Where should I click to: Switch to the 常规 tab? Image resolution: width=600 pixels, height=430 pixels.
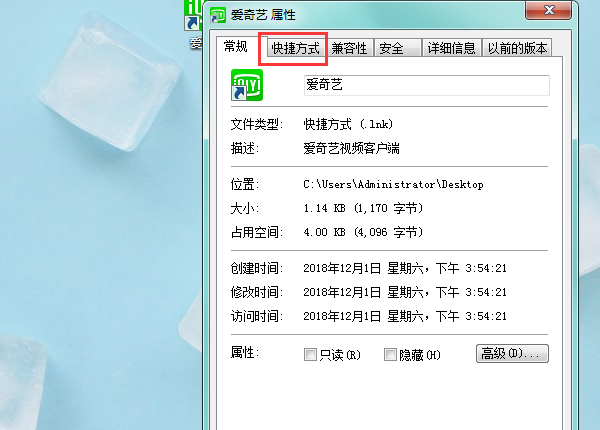236,46
